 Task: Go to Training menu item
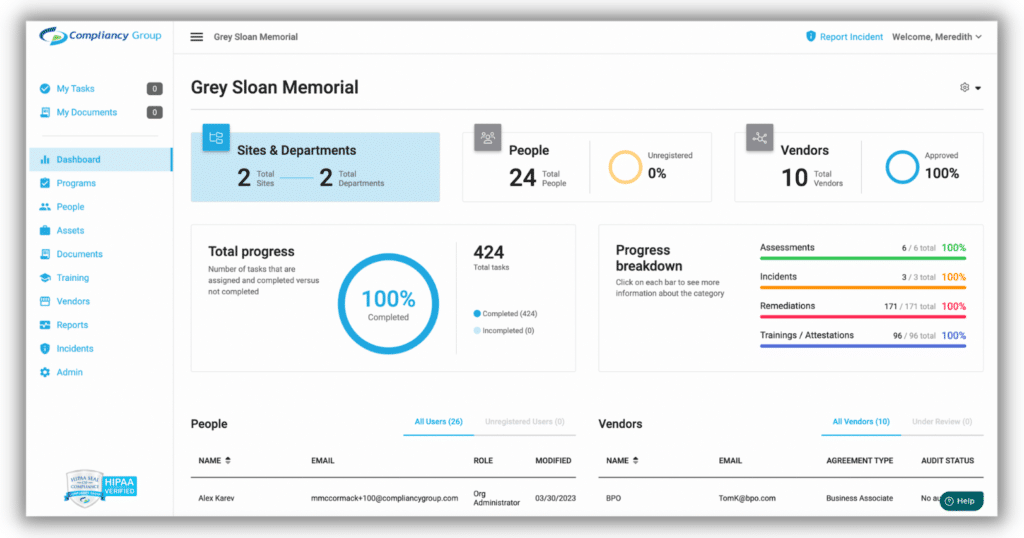(x=72, y=277)
